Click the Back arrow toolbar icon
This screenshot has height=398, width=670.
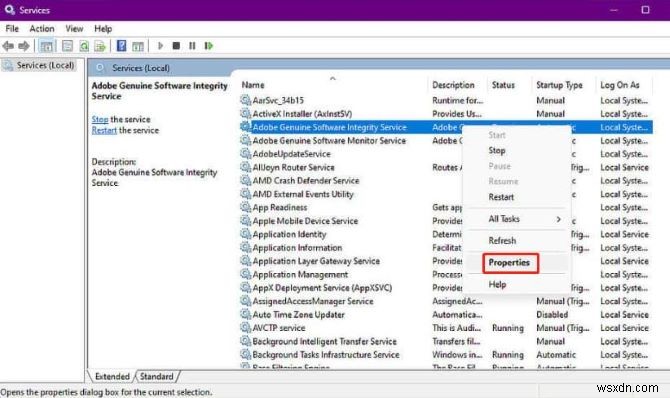[x=8, y=46]
